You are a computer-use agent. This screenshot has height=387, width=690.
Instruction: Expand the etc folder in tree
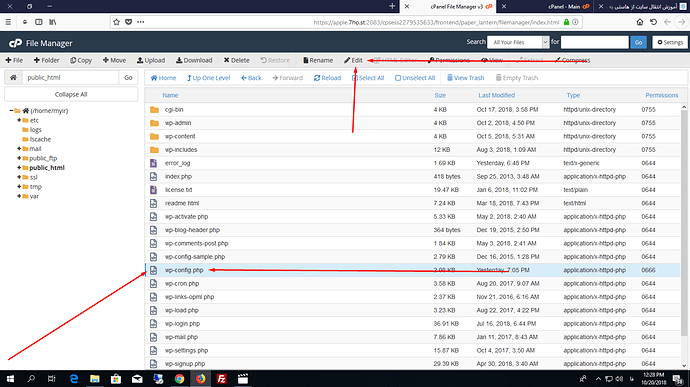tap(19, 120)
